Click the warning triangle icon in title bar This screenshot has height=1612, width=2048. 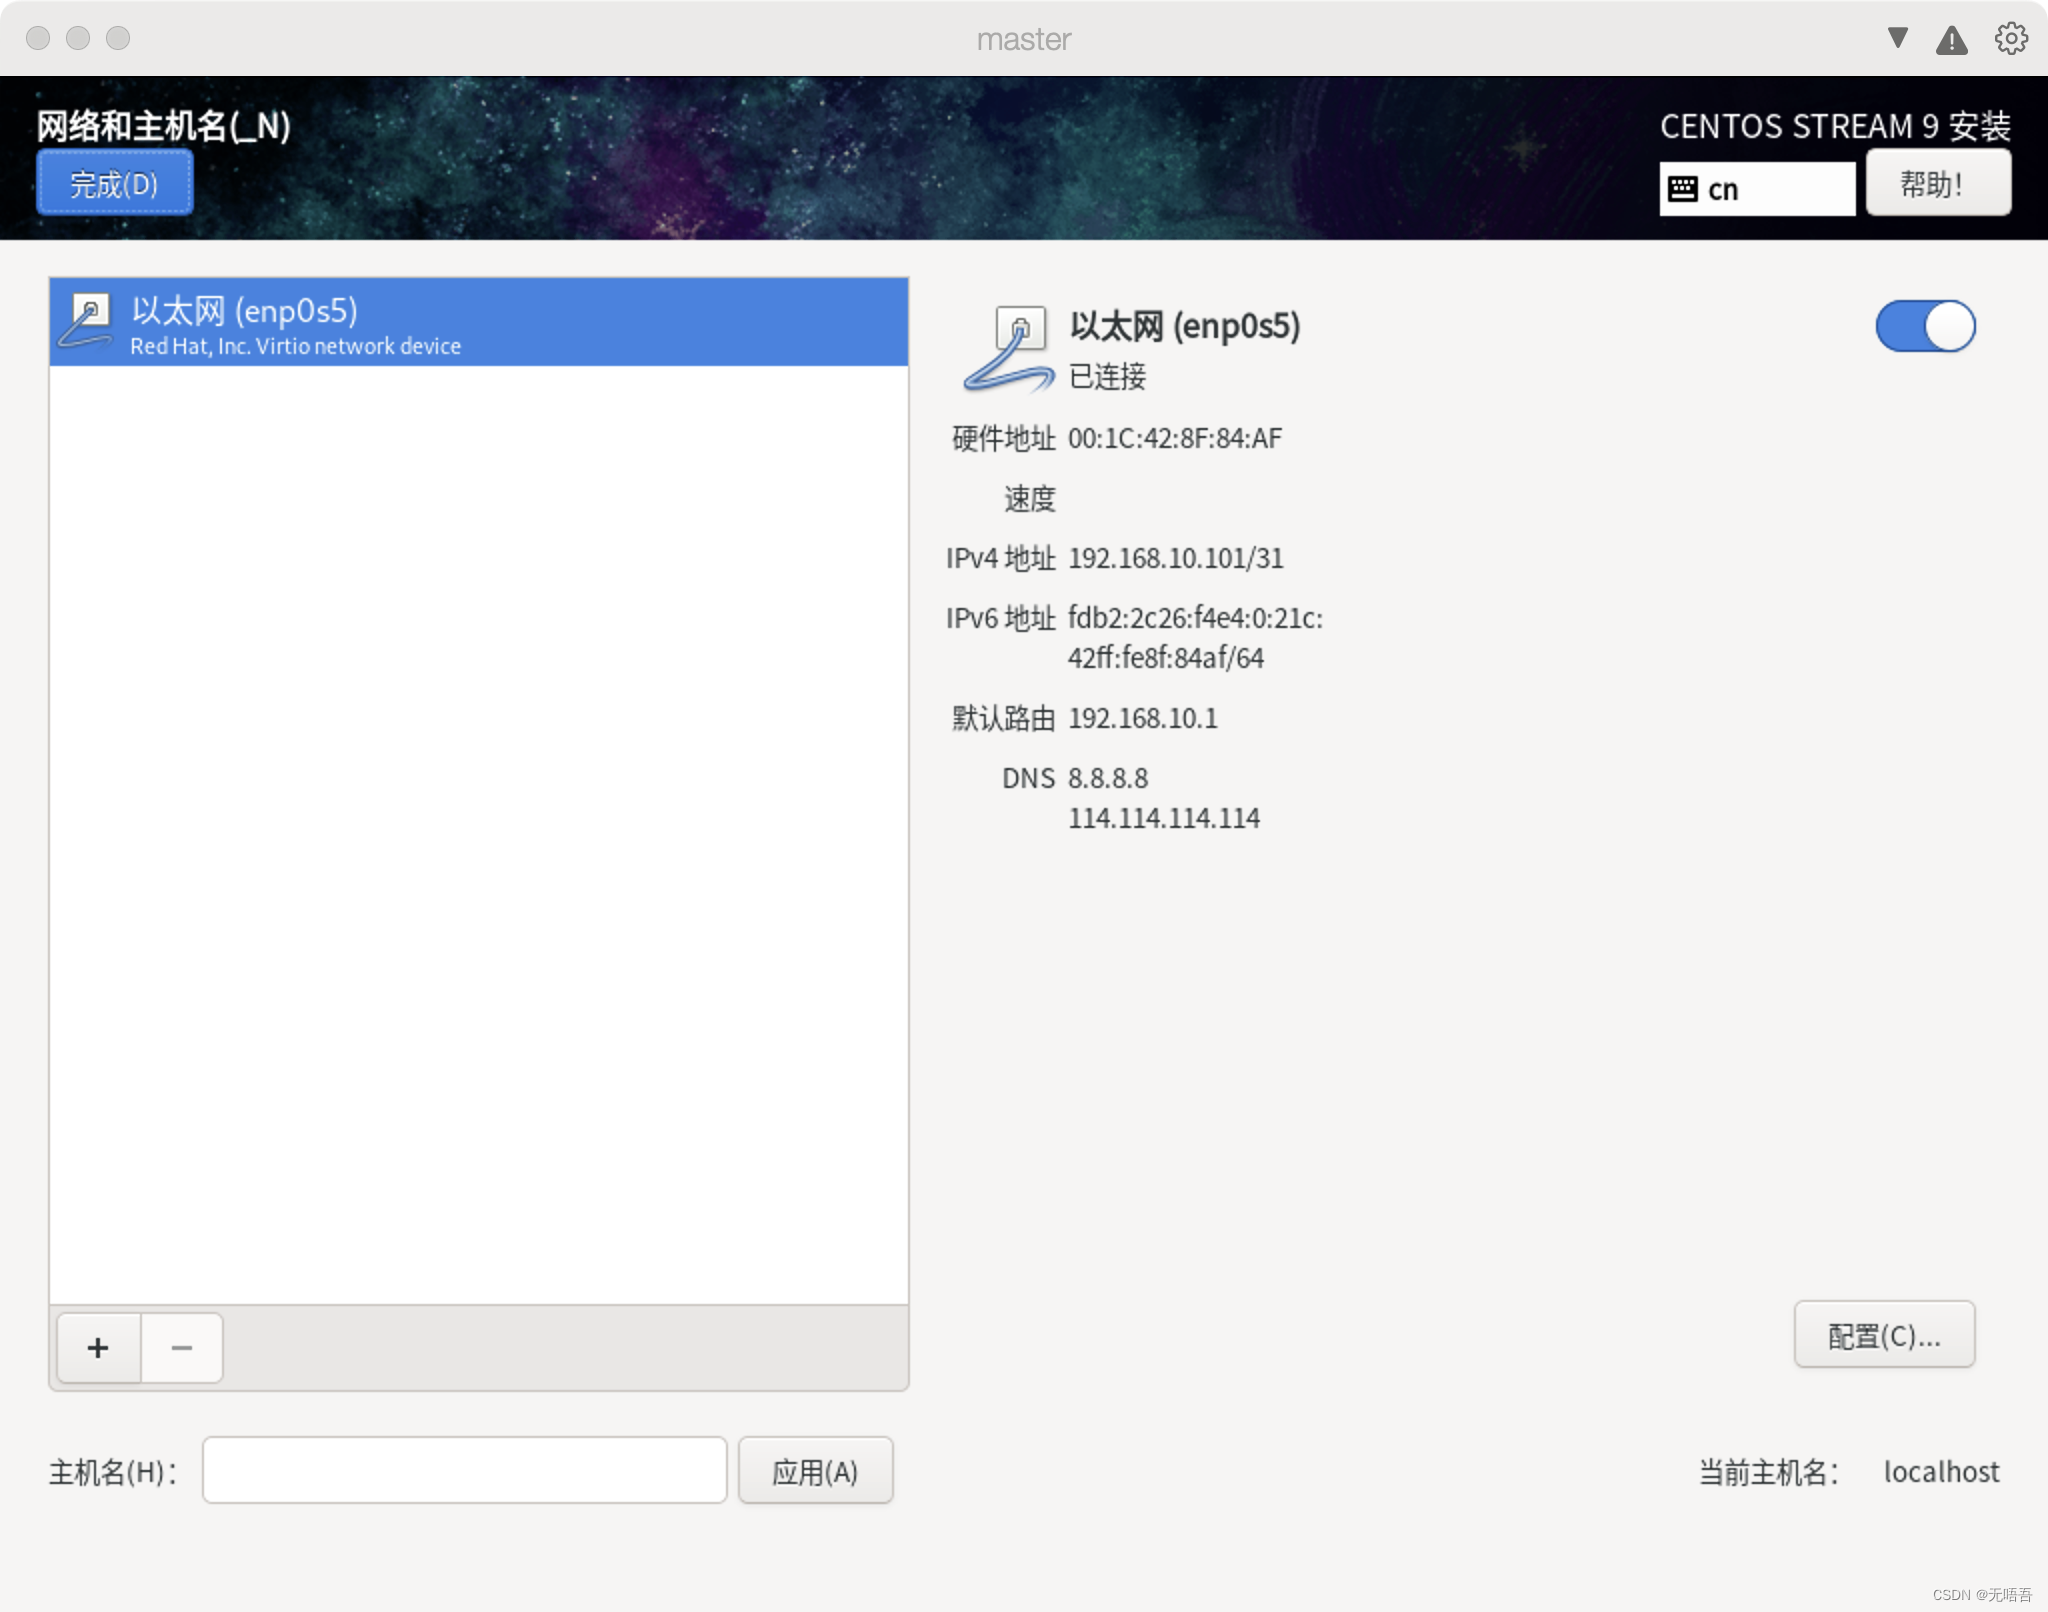[1951, 40]
